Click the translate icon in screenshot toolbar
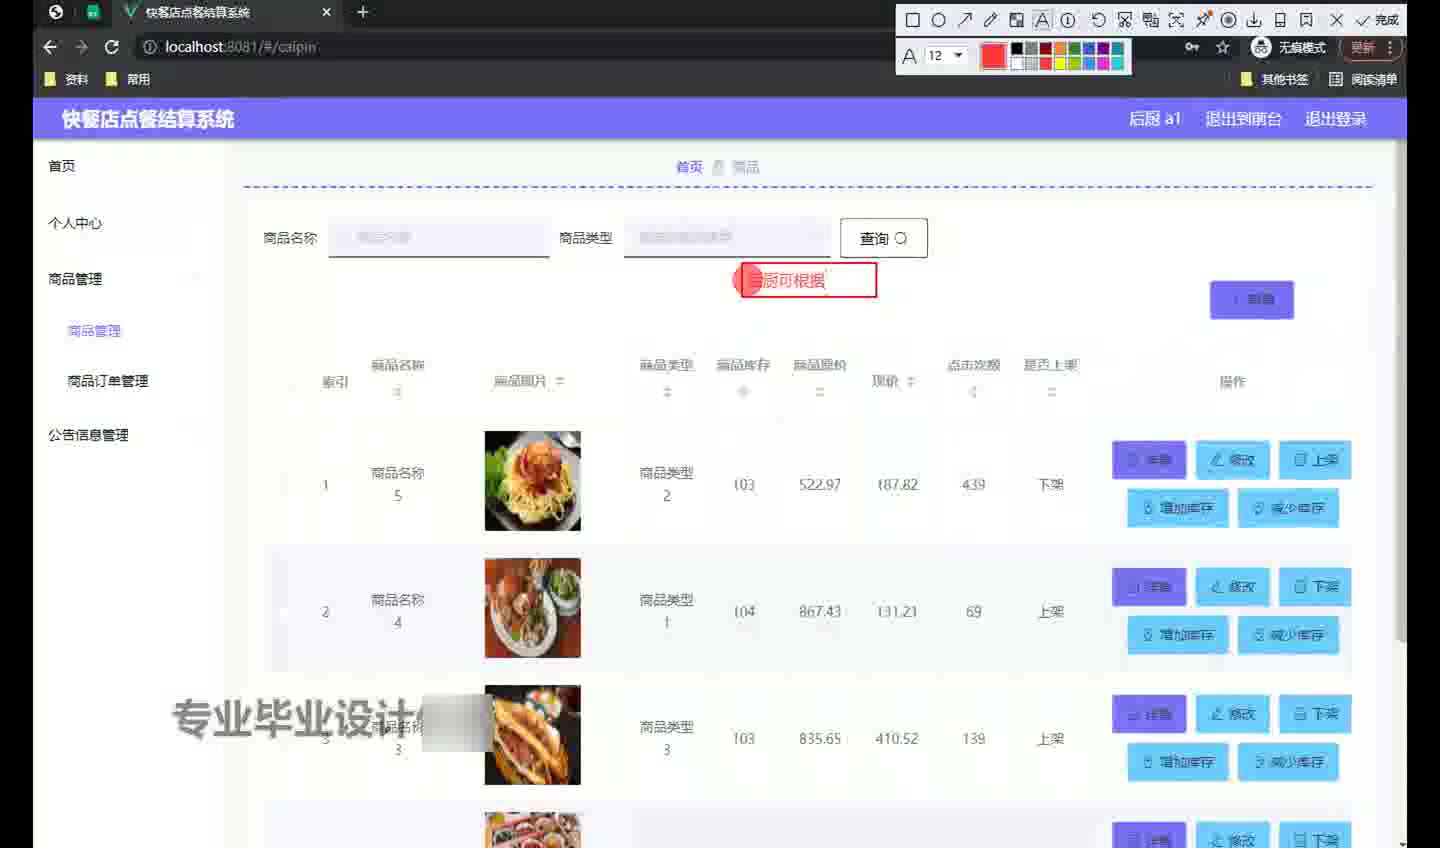 click(x=1151, y=20)
